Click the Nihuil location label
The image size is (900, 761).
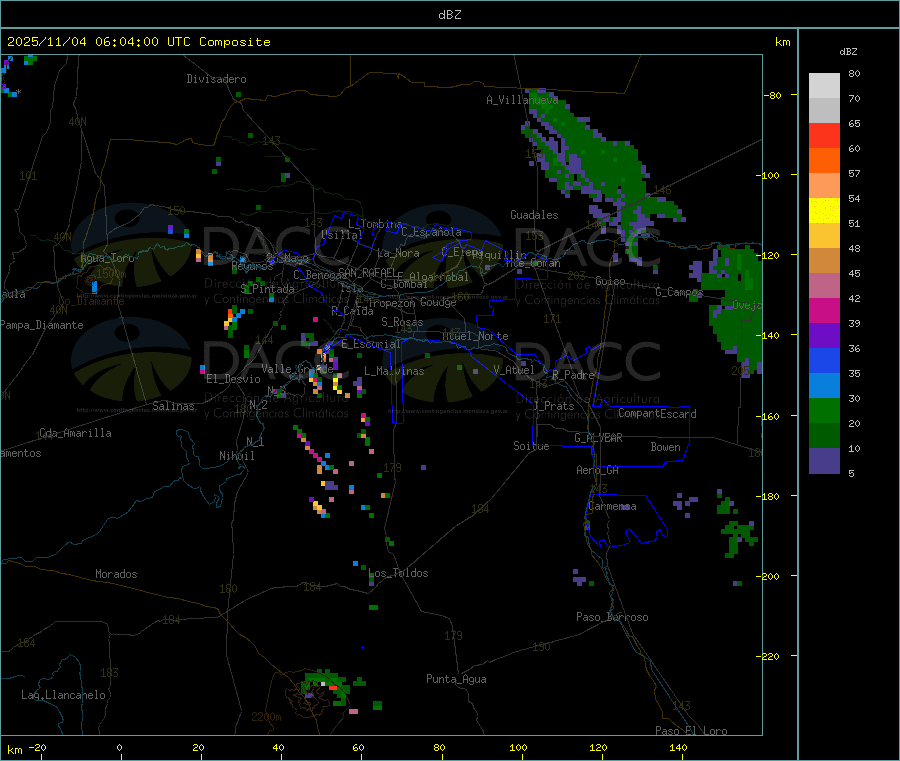pyautogui.click(x=237, y=456)
